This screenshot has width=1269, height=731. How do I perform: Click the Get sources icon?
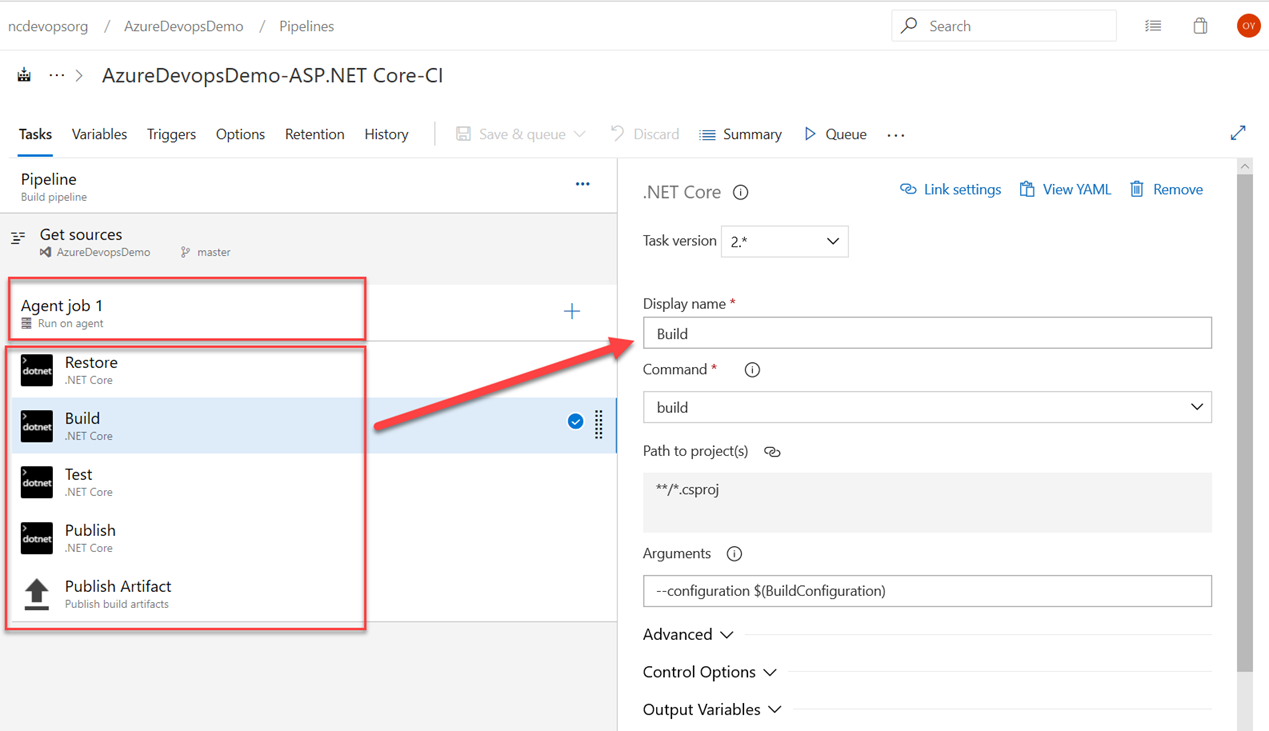[18, 238]
